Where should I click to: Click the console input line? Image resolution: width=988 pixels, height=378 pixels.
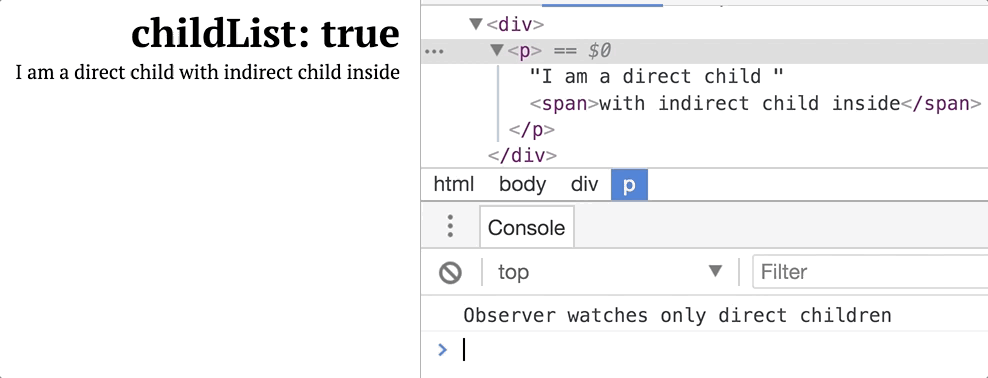718,350
